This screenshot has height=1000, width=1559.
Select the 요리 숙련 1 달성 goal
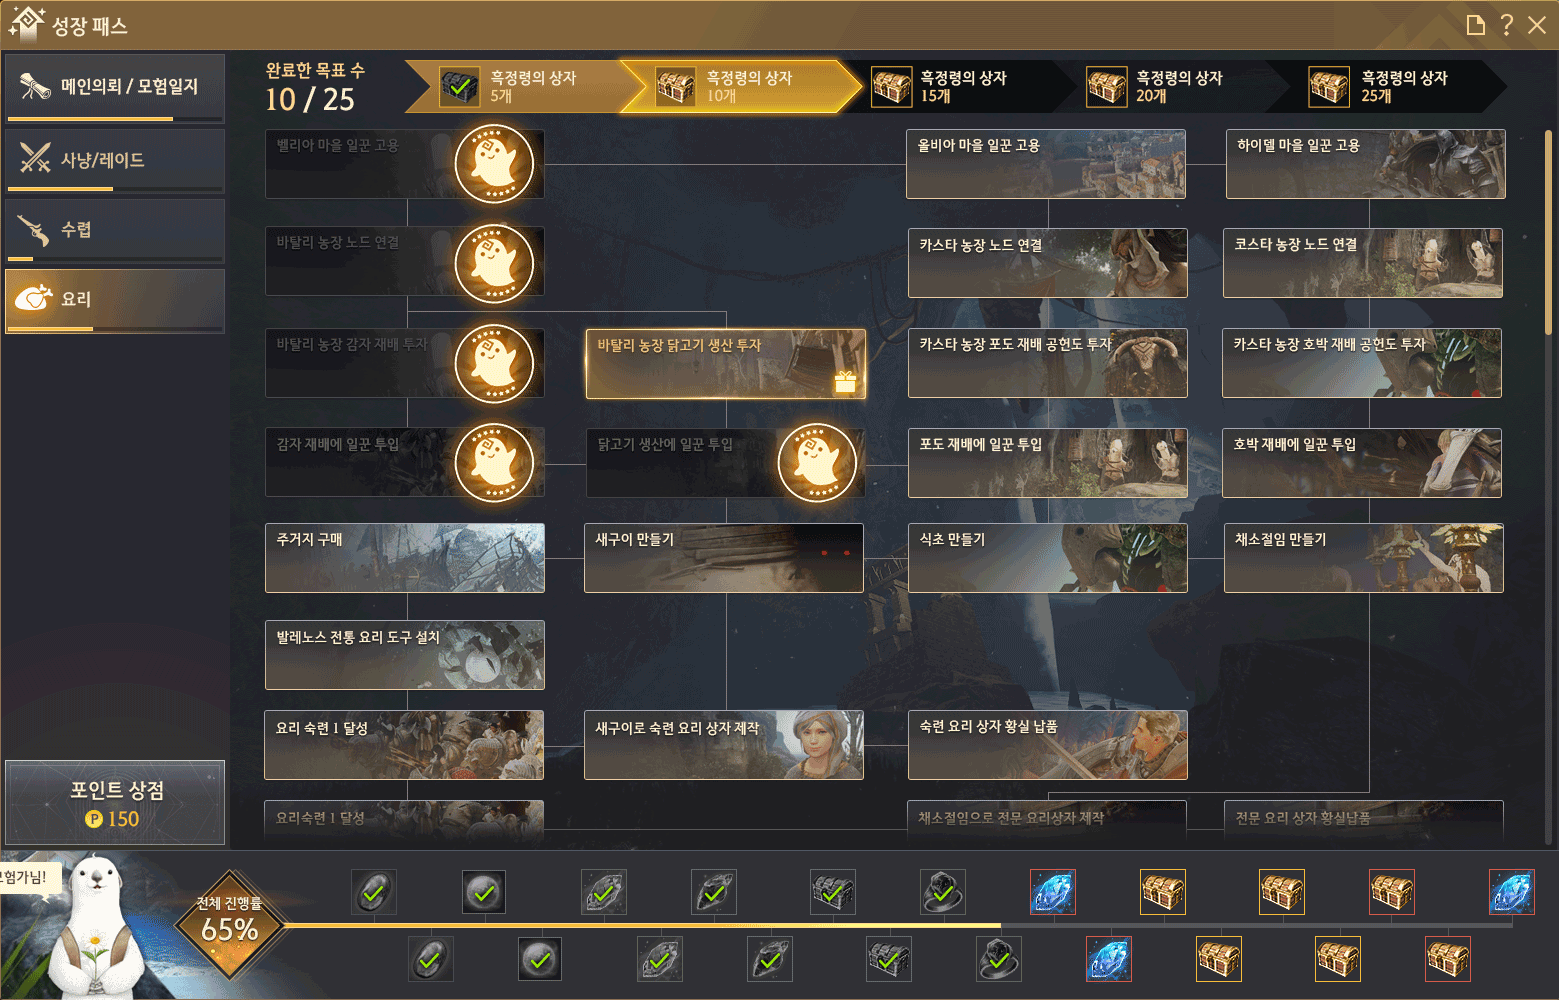pyautogui.click(x=404, y=745)
